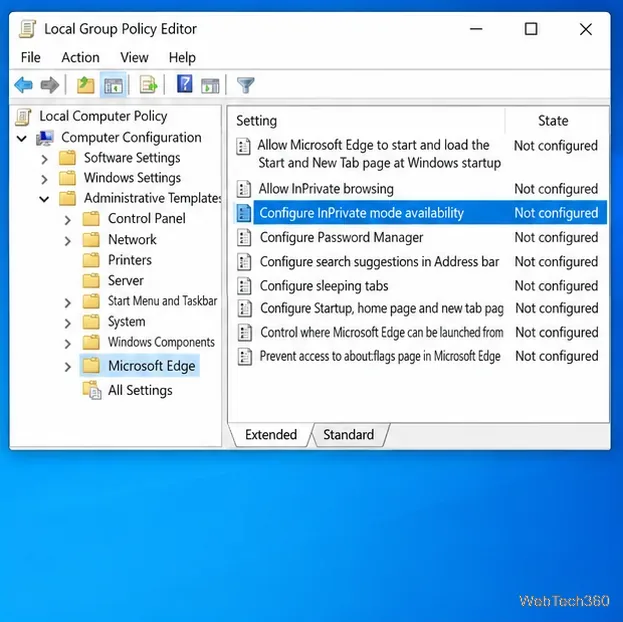Image resolution: width=623 pixels, height=622 pixels.
Task: Click the Server folder icon
Action: [x=91, y=281]
